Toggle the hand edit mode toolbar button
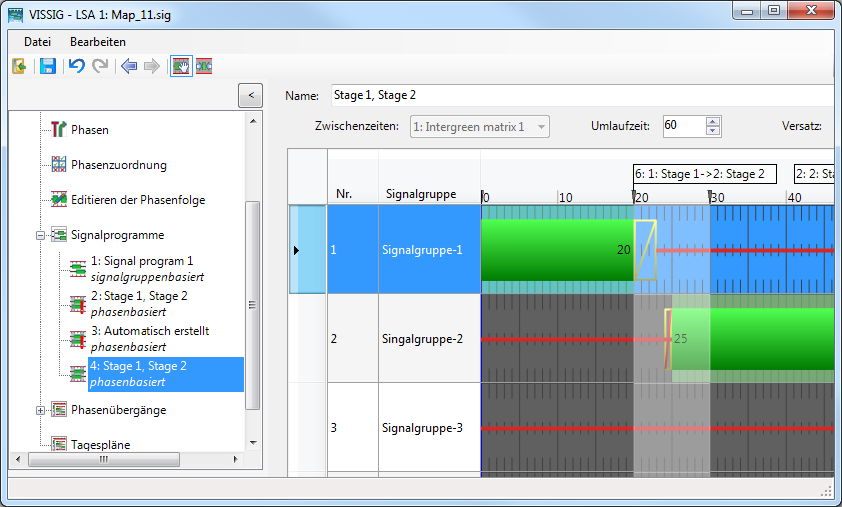Image resolution: width=842 pixels, height=507 pixels. (x=180, y=66)
